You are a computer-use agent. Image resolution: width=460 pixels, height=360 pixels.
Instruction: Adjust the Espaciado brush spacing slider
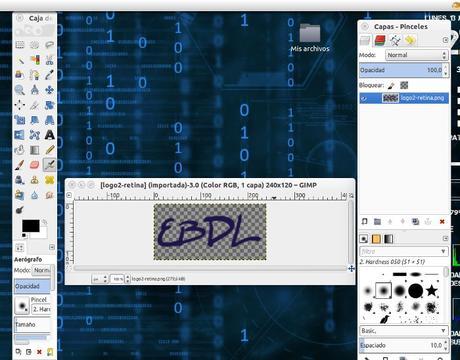click(404, 345)
